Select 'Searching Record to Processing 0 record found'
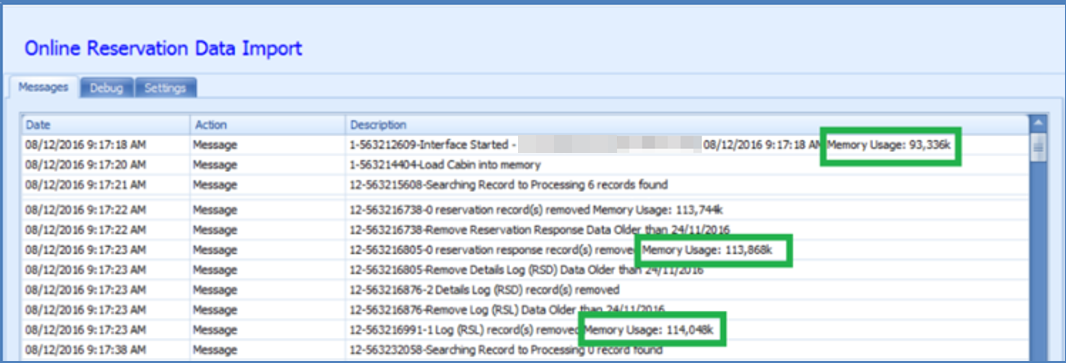This screenshot has height=363, width=1066. coord(506,350)
